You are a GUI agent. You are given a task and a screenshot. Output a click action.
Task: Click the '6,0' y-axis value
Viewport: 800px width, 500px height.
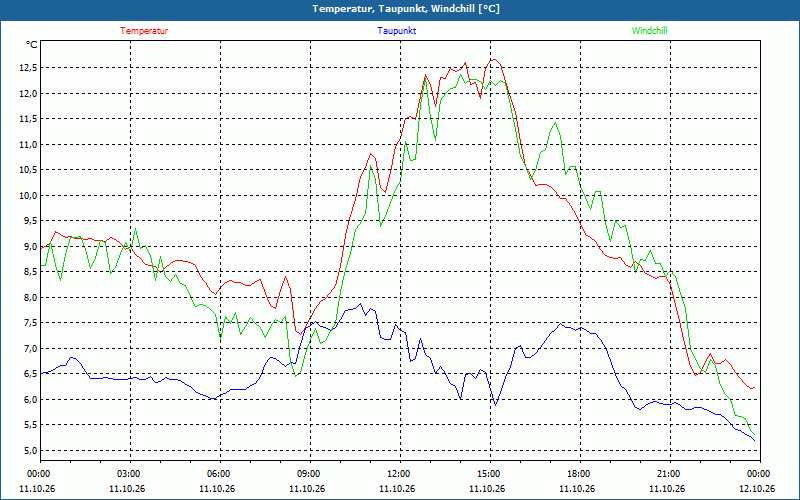tap(31, 399)
